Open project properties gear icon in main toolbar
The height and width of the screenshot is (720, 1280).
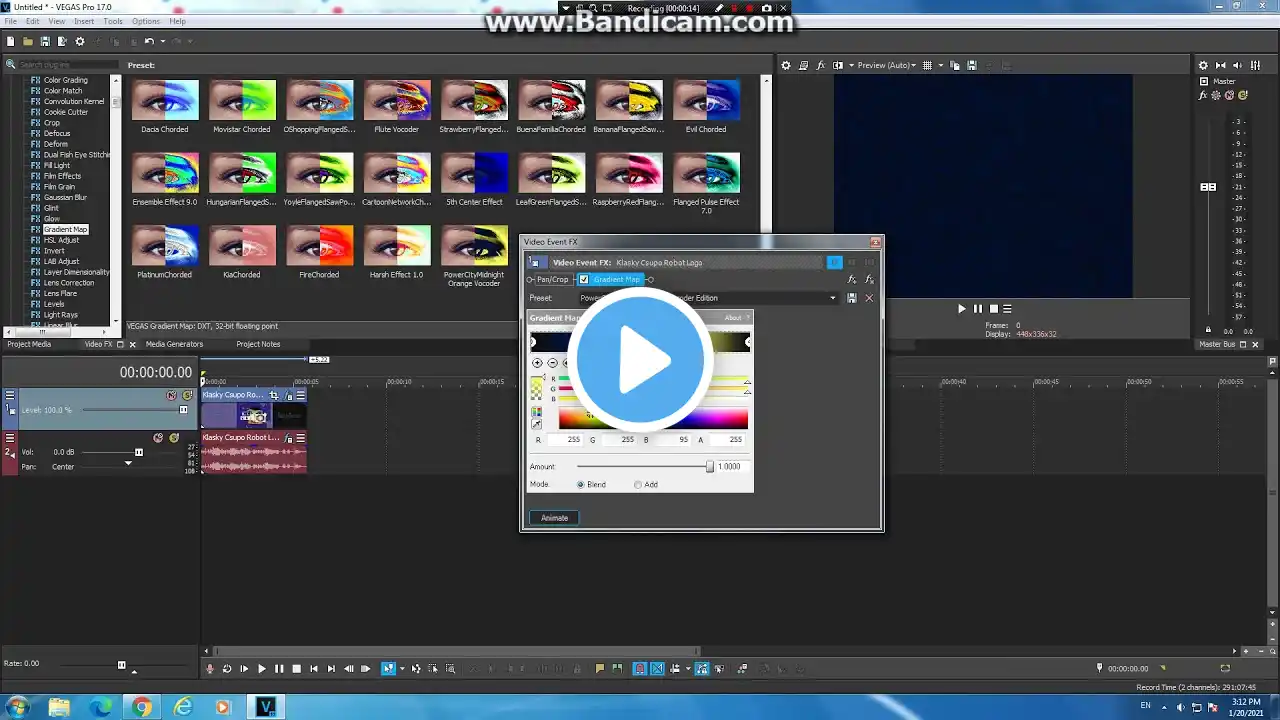pos(80,41)
